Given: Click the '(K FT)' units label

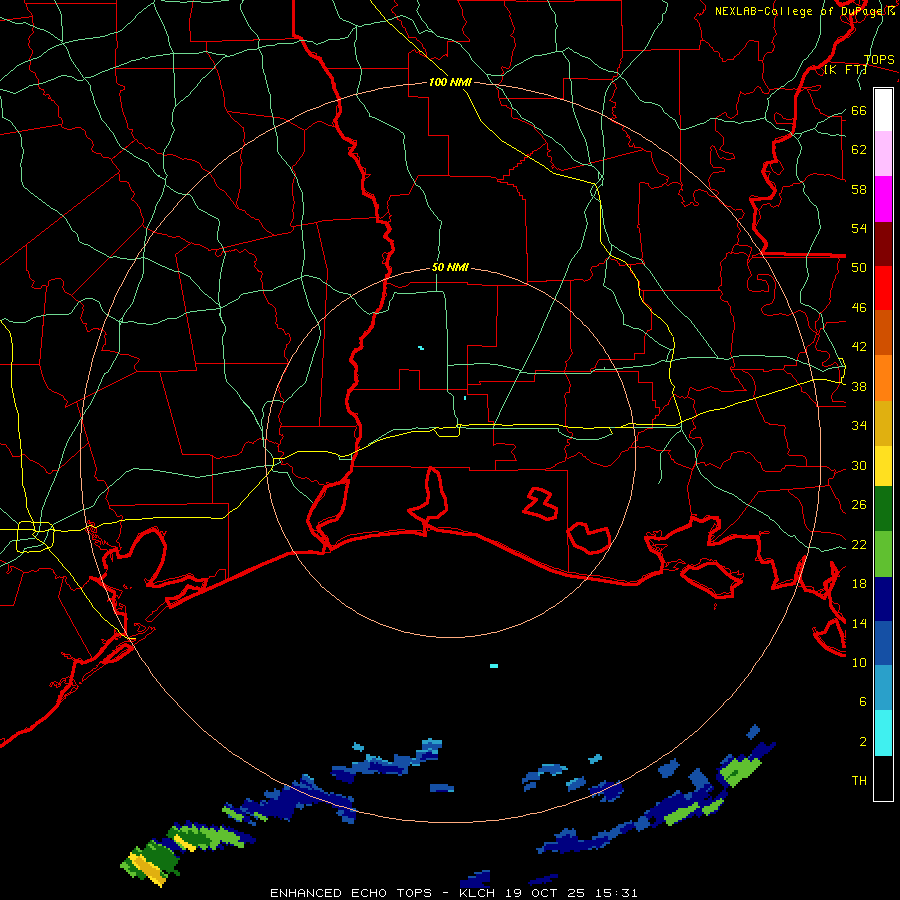Looking at the screenshot, I should [x=846, y=69].
